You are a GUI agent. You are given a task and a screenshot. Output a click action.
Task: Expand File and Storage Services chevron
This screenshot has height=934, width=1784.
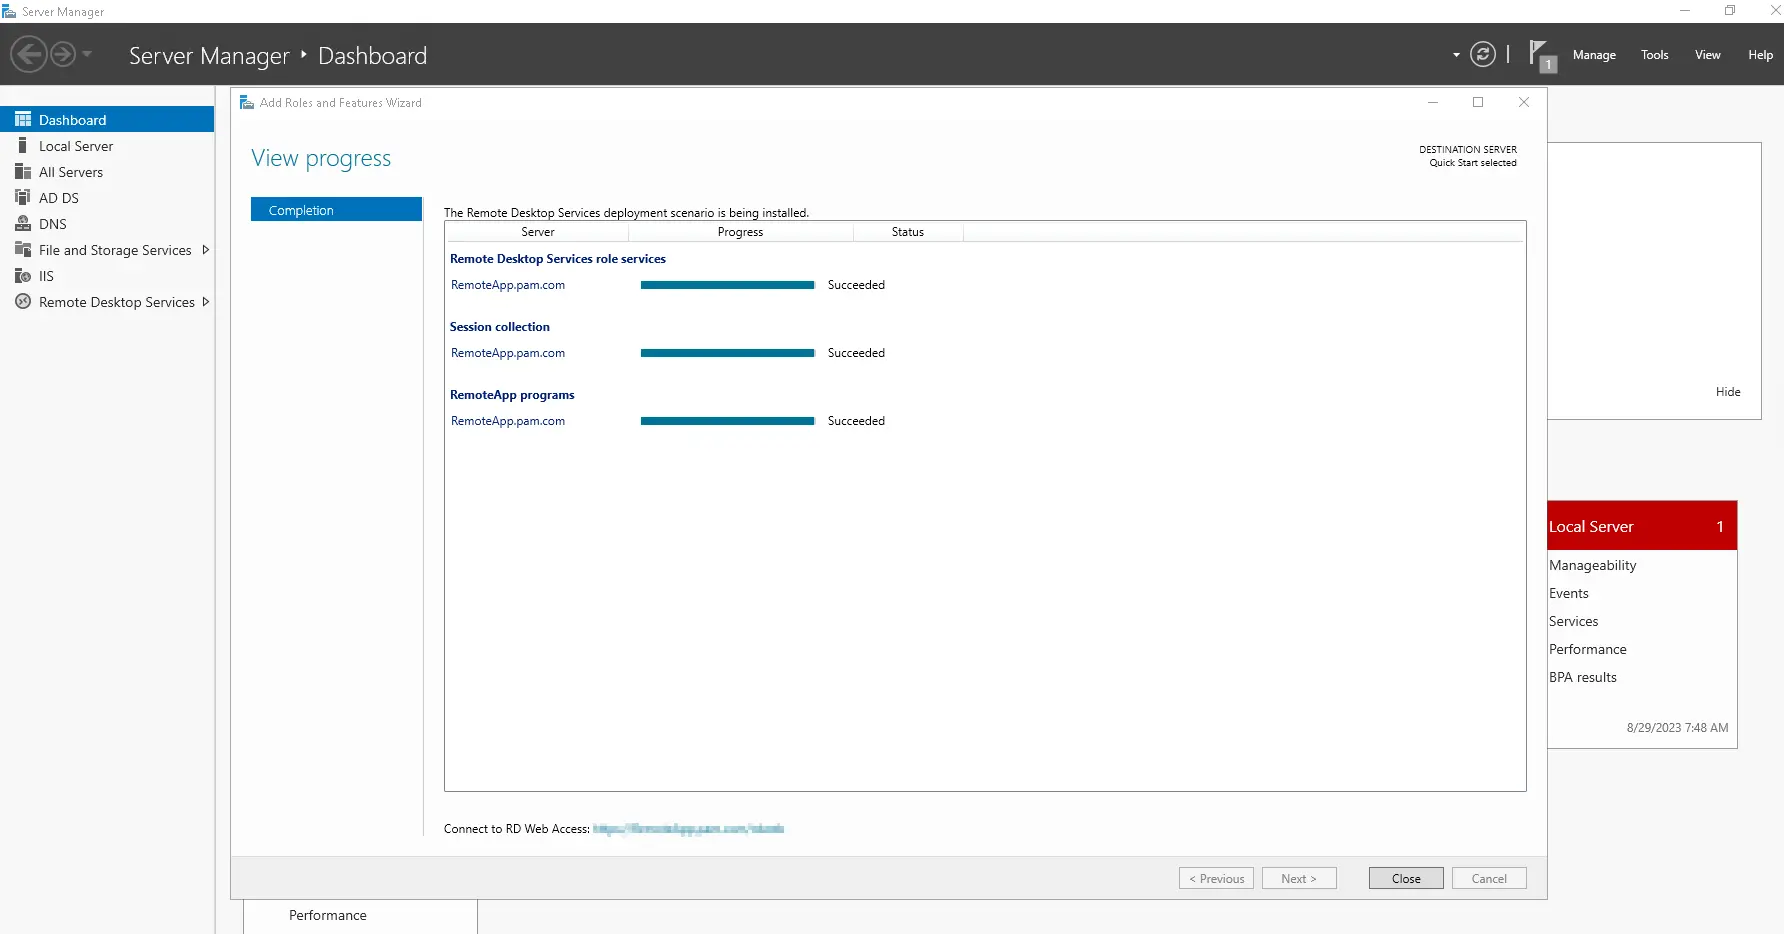click(x=205, y=249)
